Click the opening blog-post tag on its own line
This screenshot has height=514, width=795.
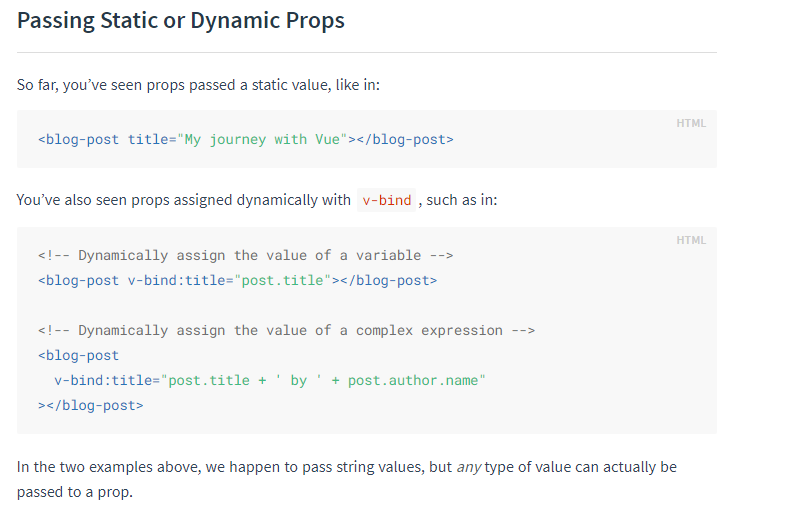point(79,355)
